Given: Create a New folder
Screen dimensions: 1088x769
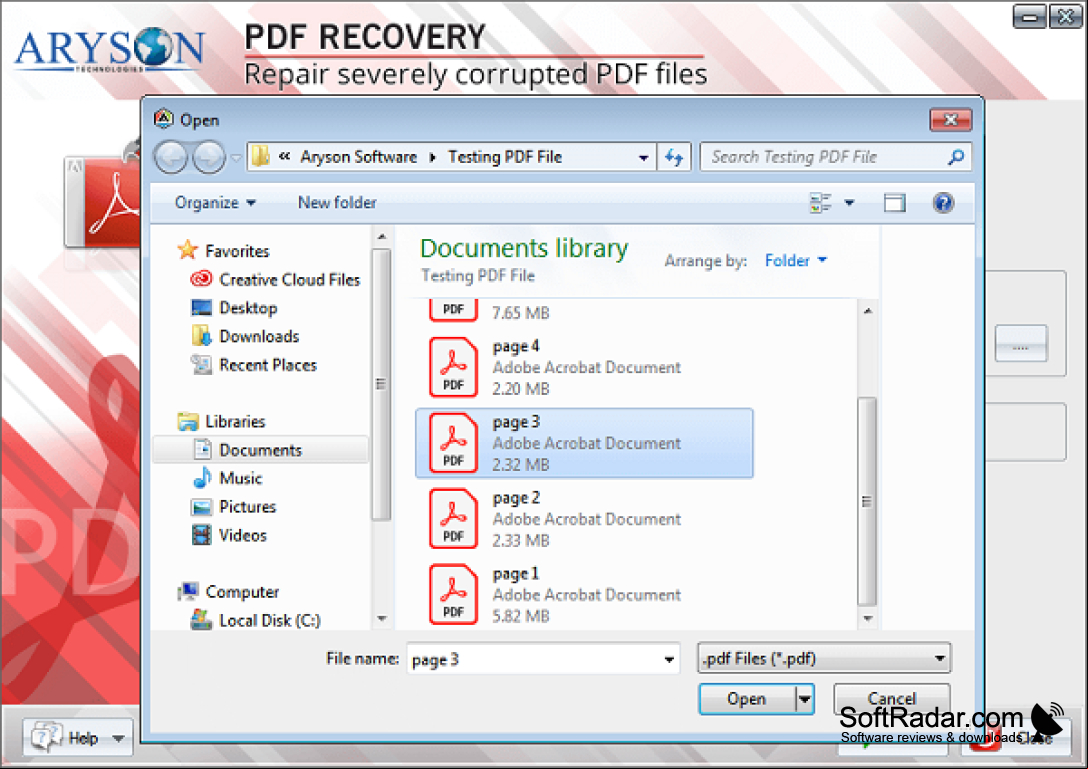Looking at the screenshot, I should (337, 203).
